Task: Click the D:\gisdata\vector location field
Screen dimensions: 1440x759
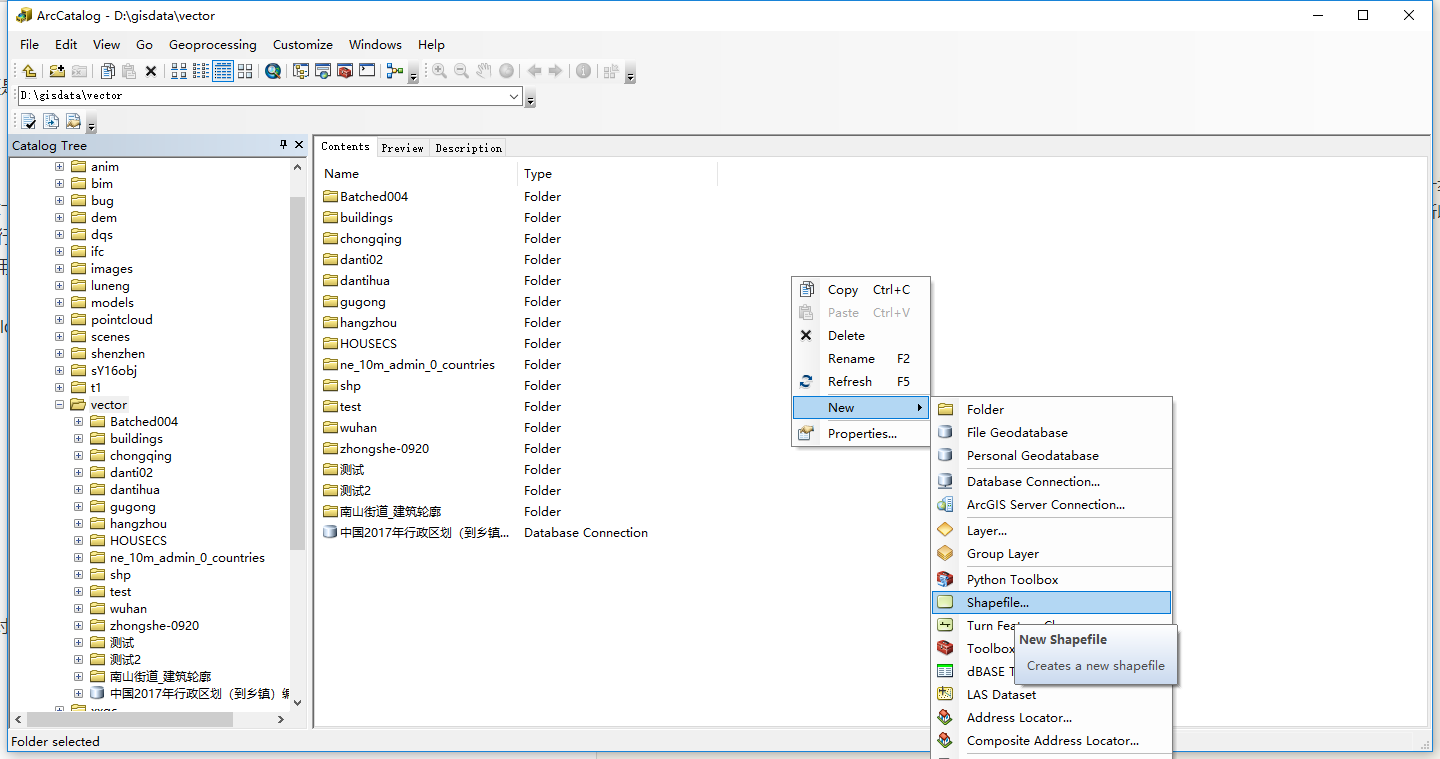Action: coord(270,96)
